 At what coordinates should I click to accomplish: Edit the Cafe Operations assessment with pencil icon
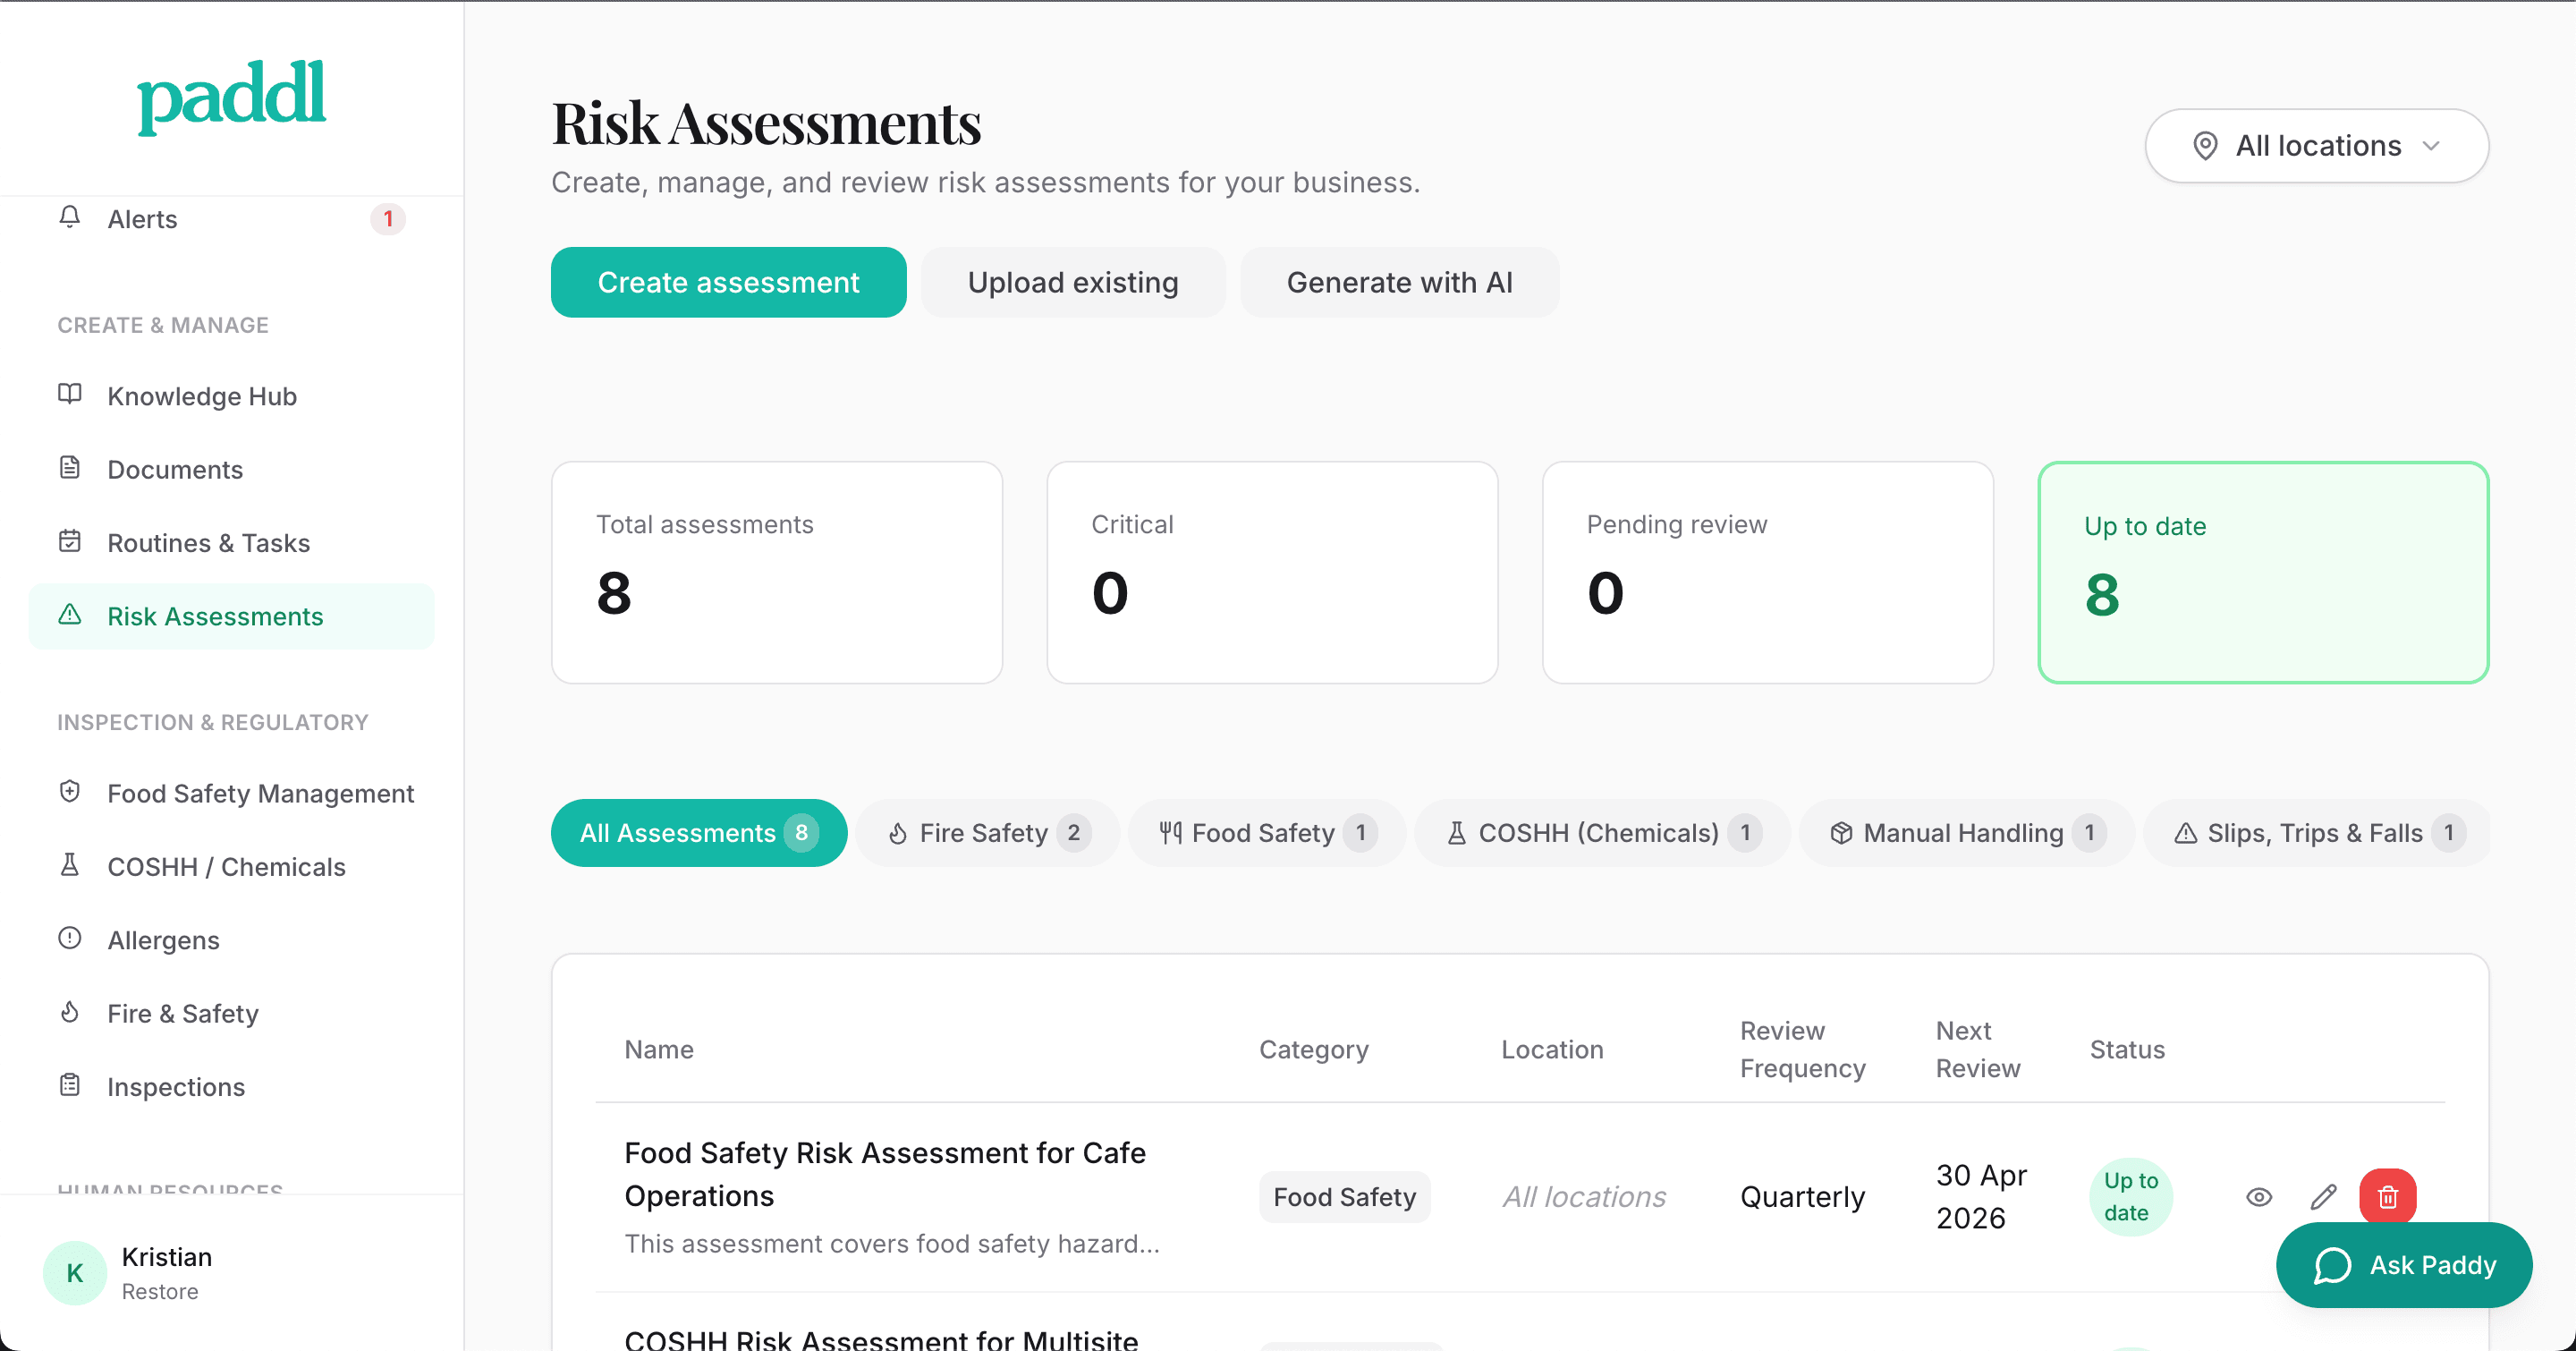(x=2324, y=1196)
